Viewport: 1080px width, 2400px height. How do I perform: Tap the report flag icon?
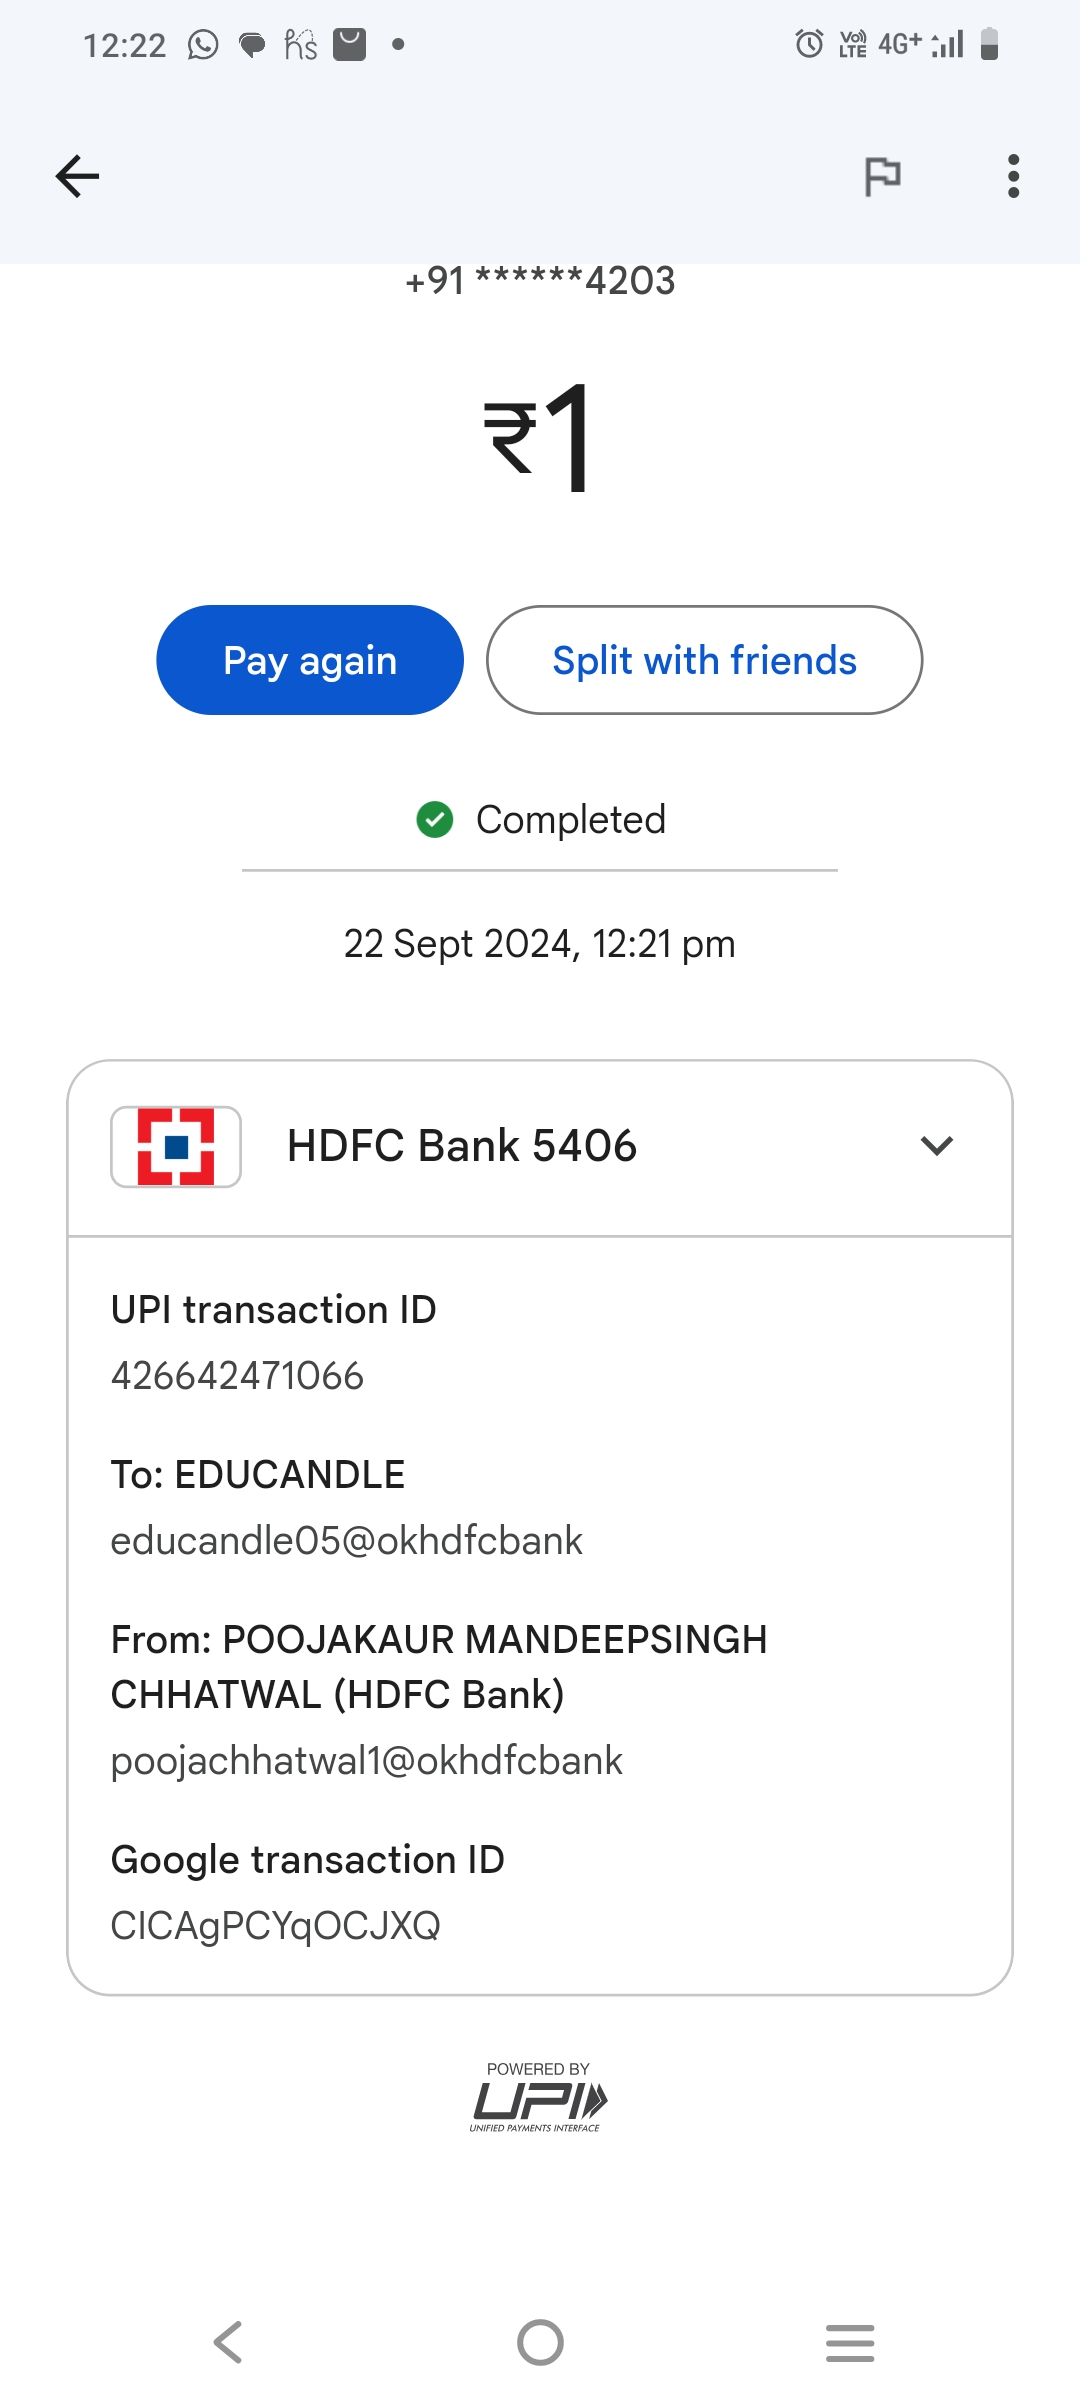click(882, 177)
